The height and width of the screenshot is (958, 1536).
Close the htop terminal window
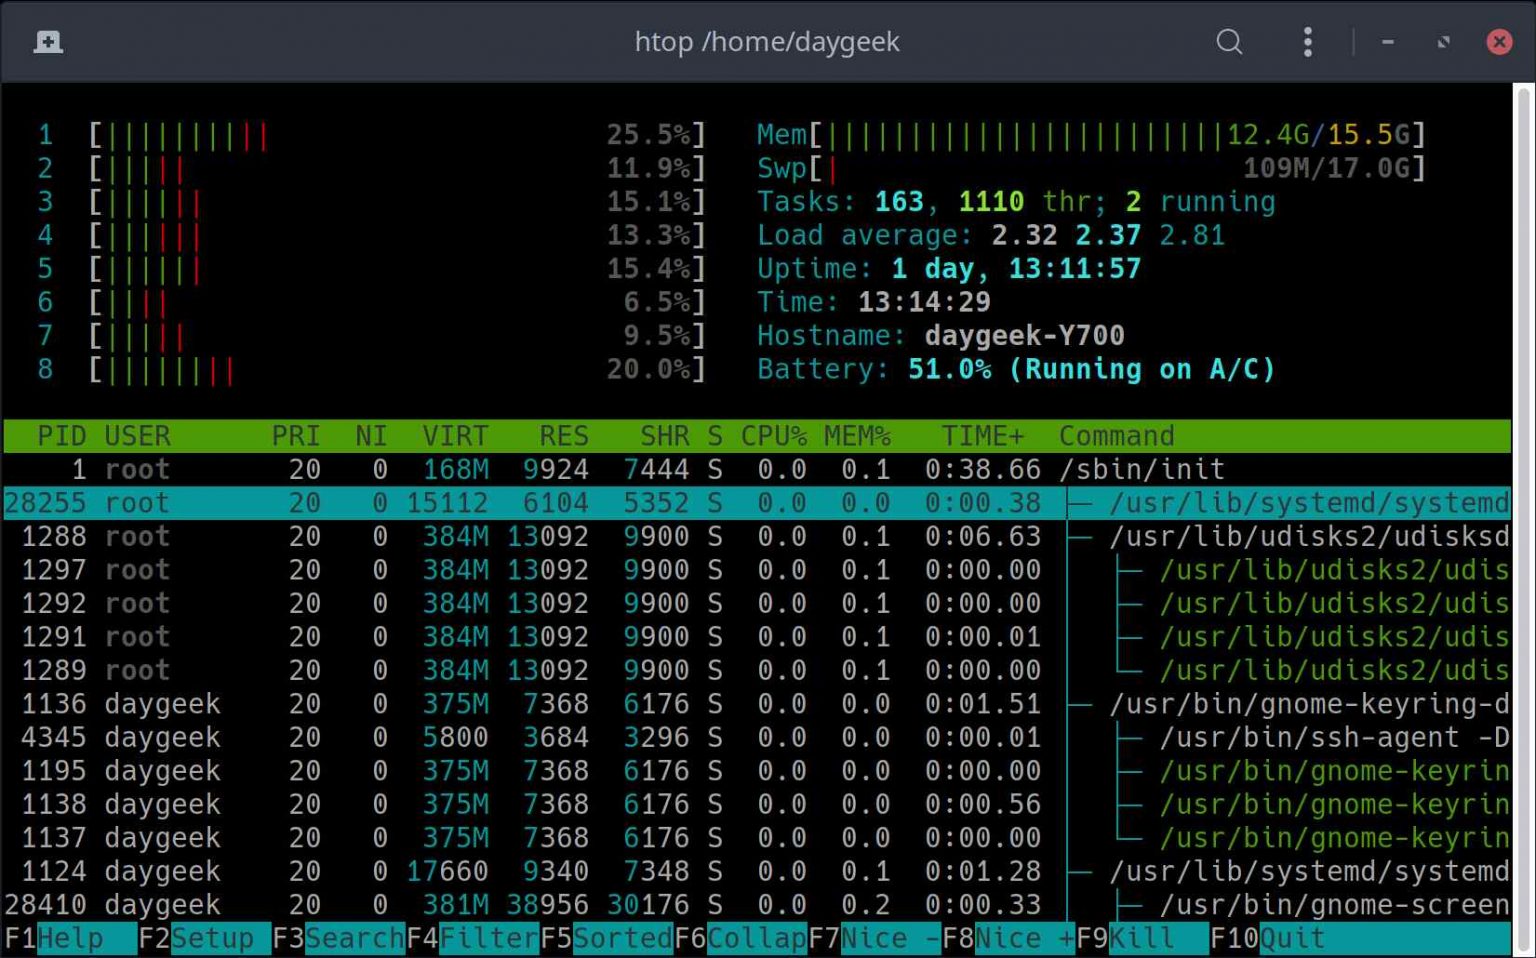[1498, 42]
